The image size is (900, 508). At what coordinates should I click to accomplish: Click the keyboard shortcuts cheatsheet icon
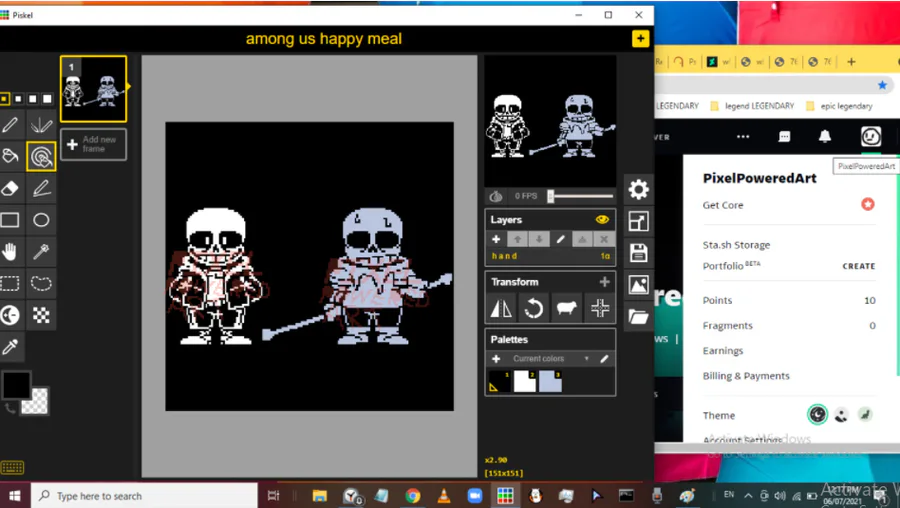coord(12,467)
